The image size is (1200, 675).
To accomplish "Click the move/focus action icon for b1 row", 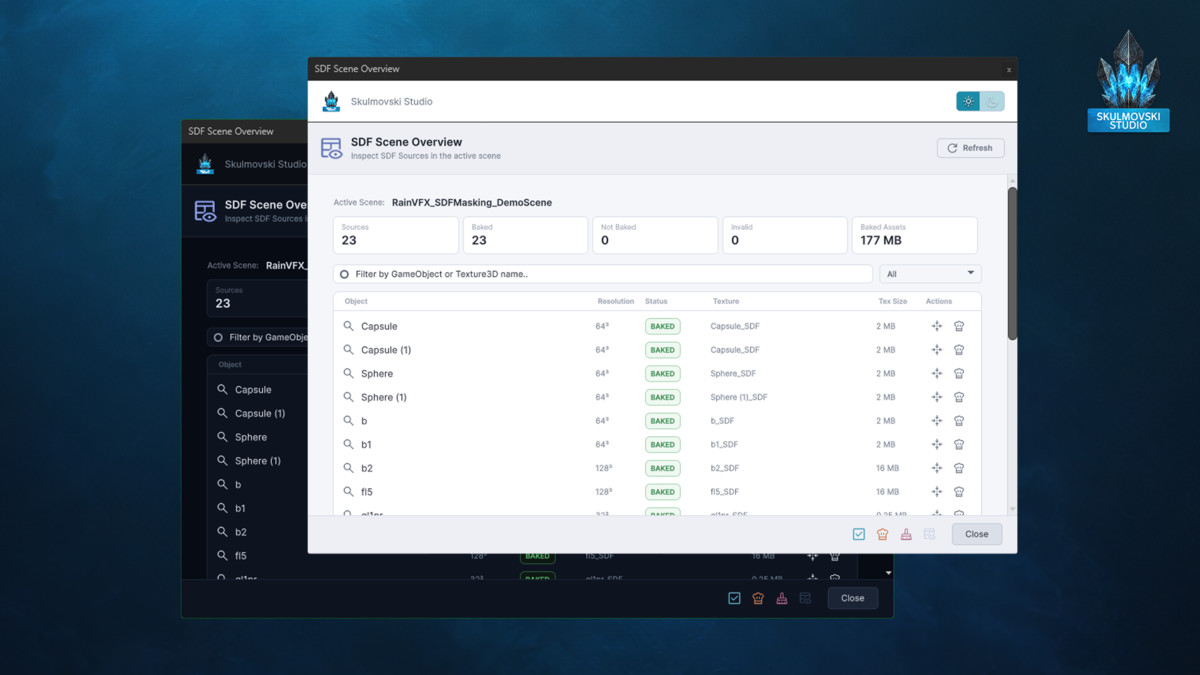I will (x=937, y=444).
